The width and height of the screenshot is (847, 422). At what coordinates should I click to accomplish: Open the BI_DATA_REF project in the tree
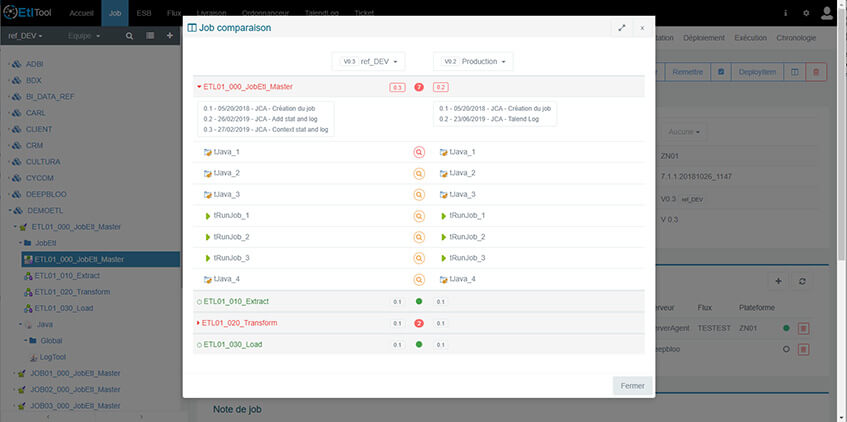50,97
